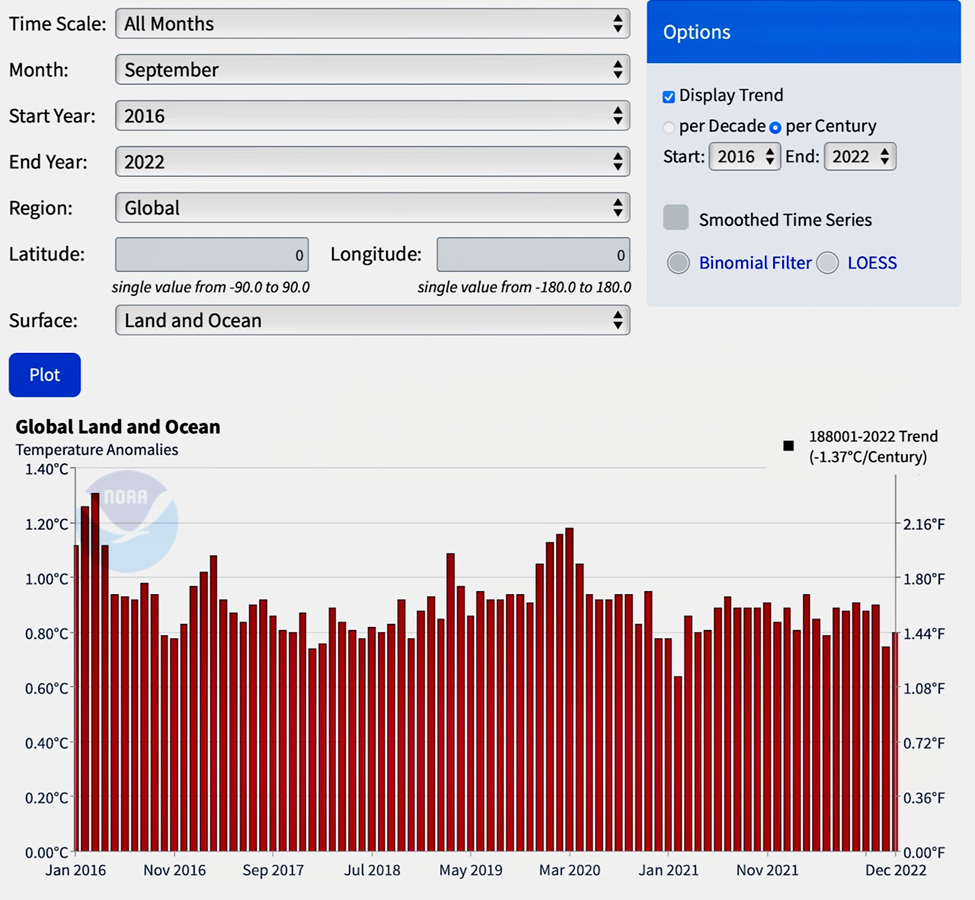
Task: Click the black trend legend square
Action: (789, 446)
